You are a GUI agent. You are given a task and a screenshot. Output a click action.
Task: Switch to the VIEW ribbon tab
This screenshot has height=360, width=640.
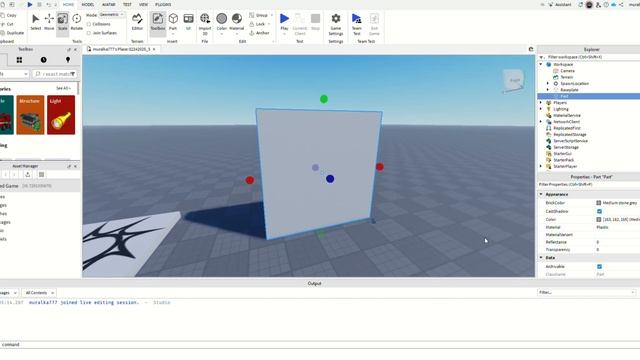143,4
